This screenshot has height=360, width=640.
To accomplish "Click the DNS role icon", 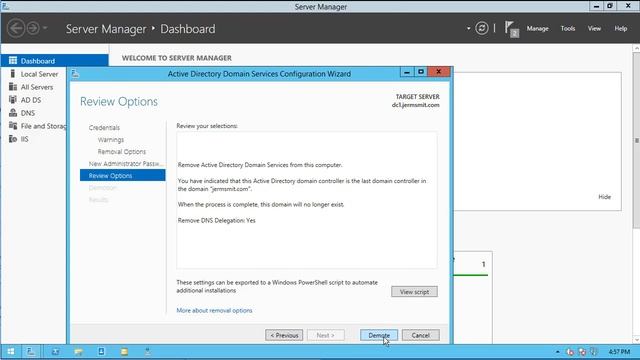I will pyautogui.click(x=13, y=113).
